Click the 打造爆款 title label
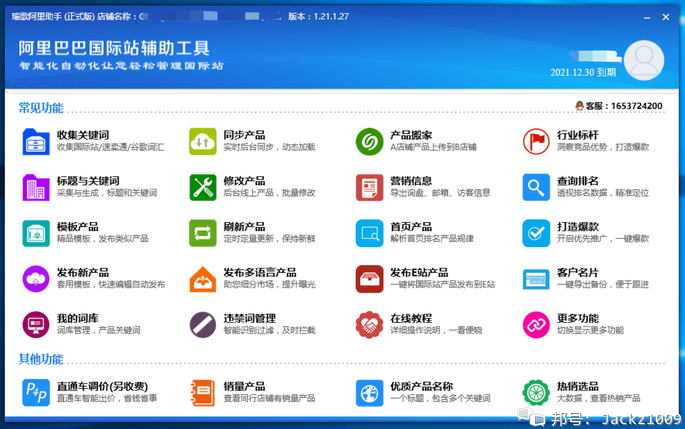 [578, 227]
